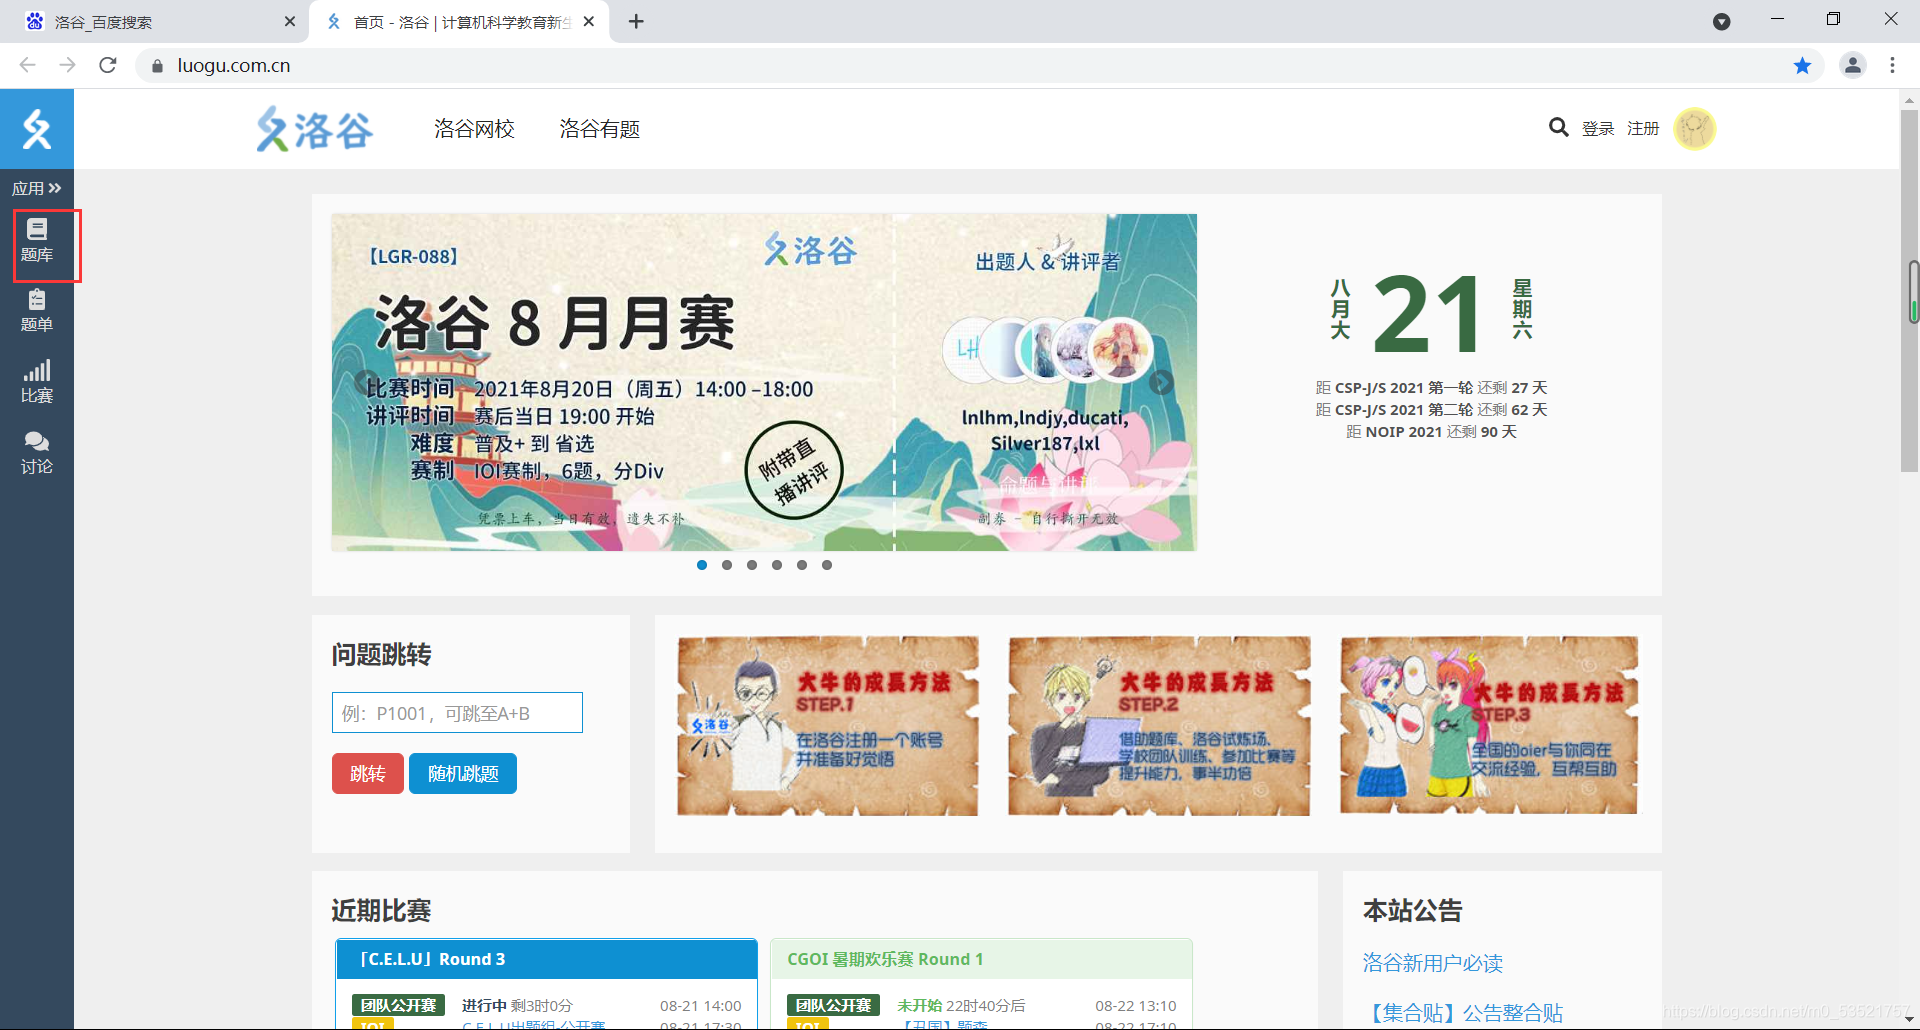Close the 首页 - 洛谷 tab
The width and height of the screenshot is (1920, 1030).
point(589,21)
